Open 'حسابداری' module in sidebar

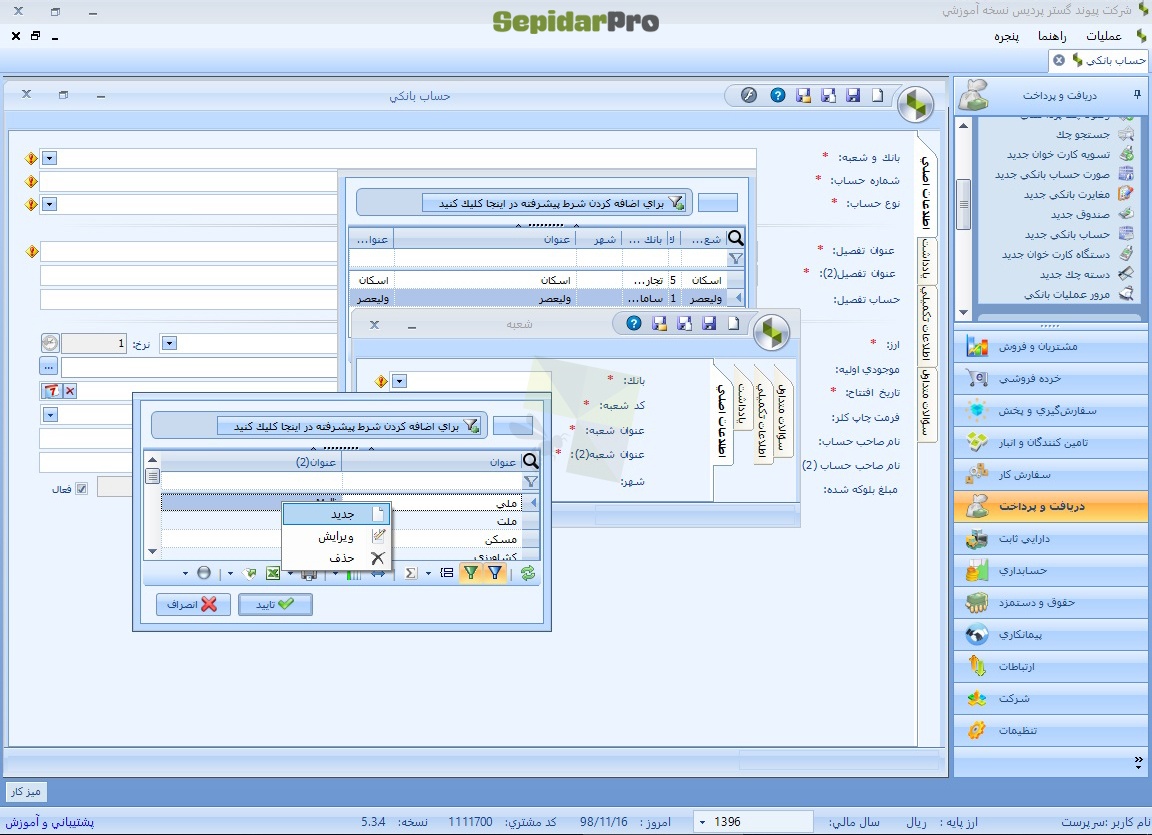pyautogui.click(x=1052, y=571)
